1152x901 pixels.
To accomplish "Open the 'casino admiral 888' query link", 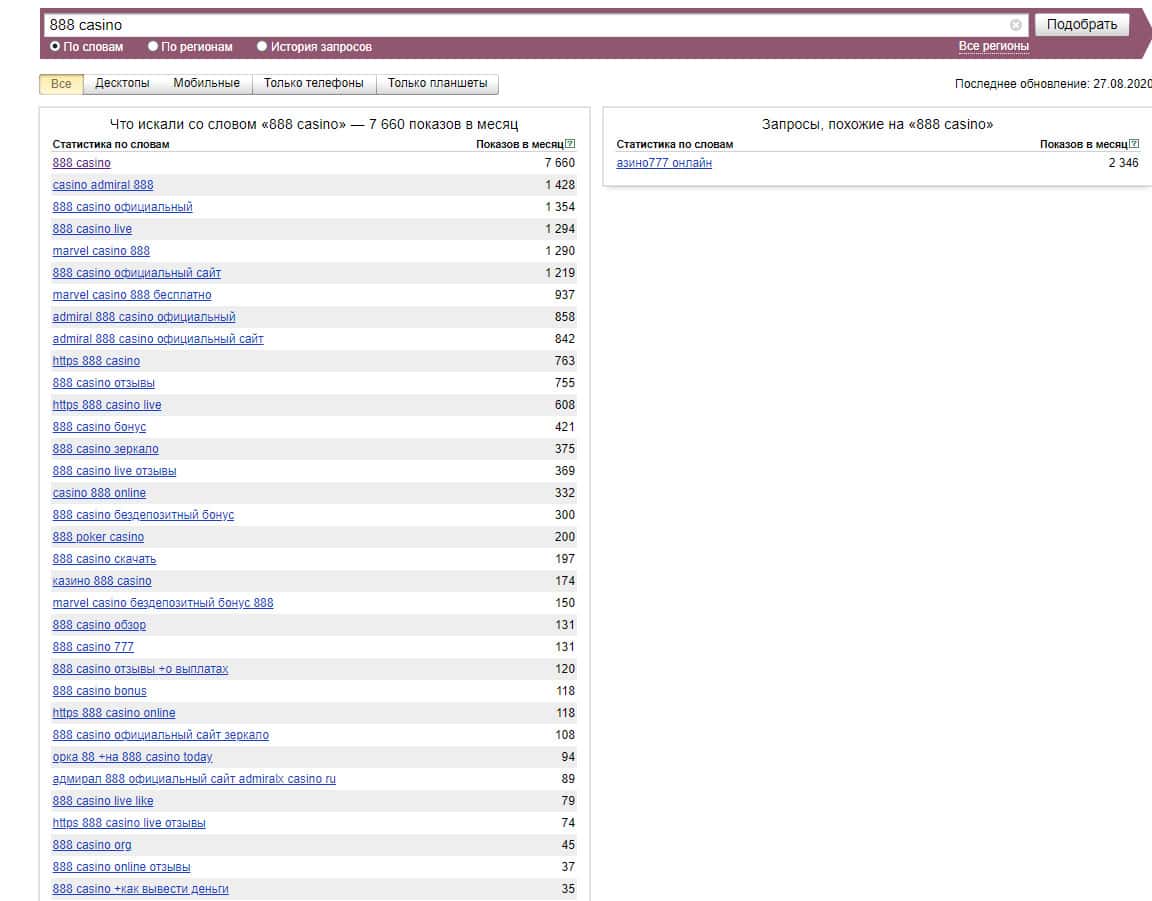I will [103, 185].
